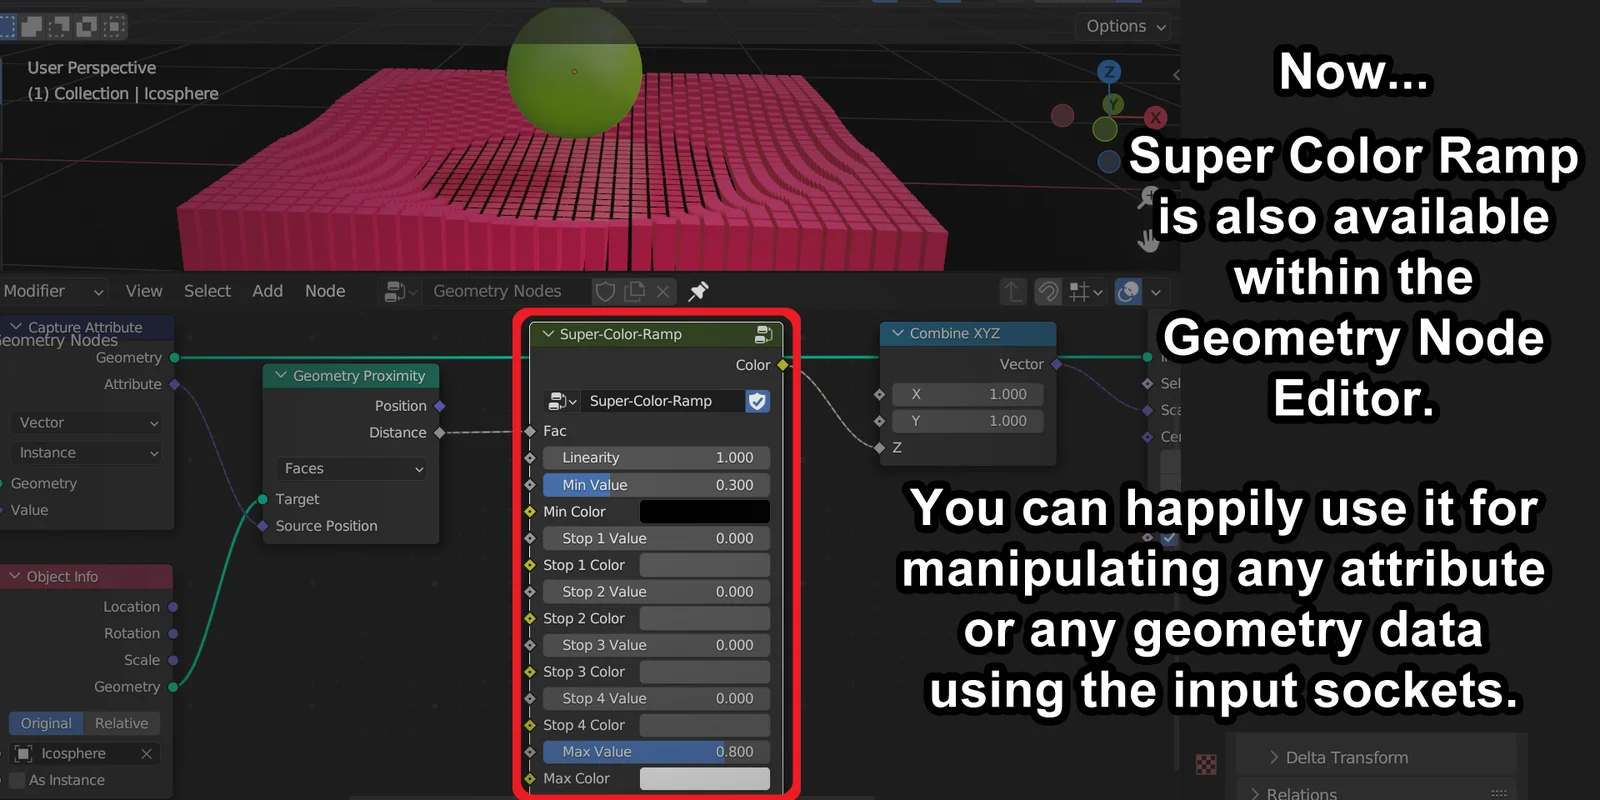Clear the Icosphere object field with X
Image resolution: width=1600 pixels, height=800 pixels.
pyautogui.click(x=146, y=753)
